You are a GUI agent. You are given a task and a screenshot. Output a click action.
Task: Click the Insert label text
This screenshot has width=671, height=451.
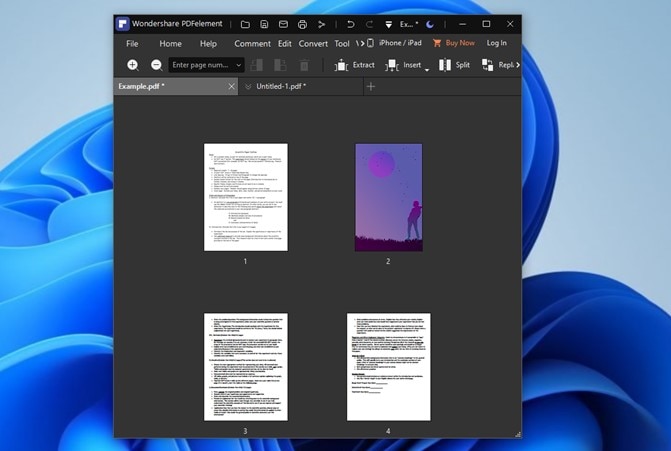coord(412,65)
